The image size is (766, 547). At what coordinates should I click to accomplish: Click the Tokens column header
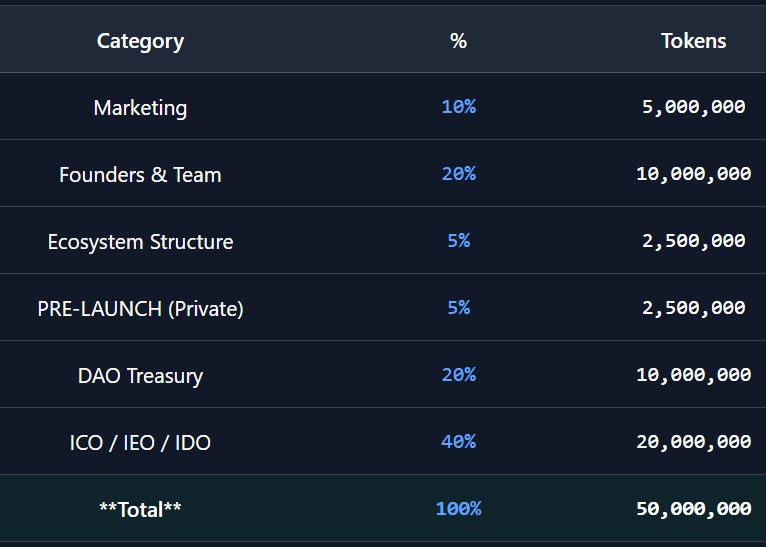click(x=693, y=41)
